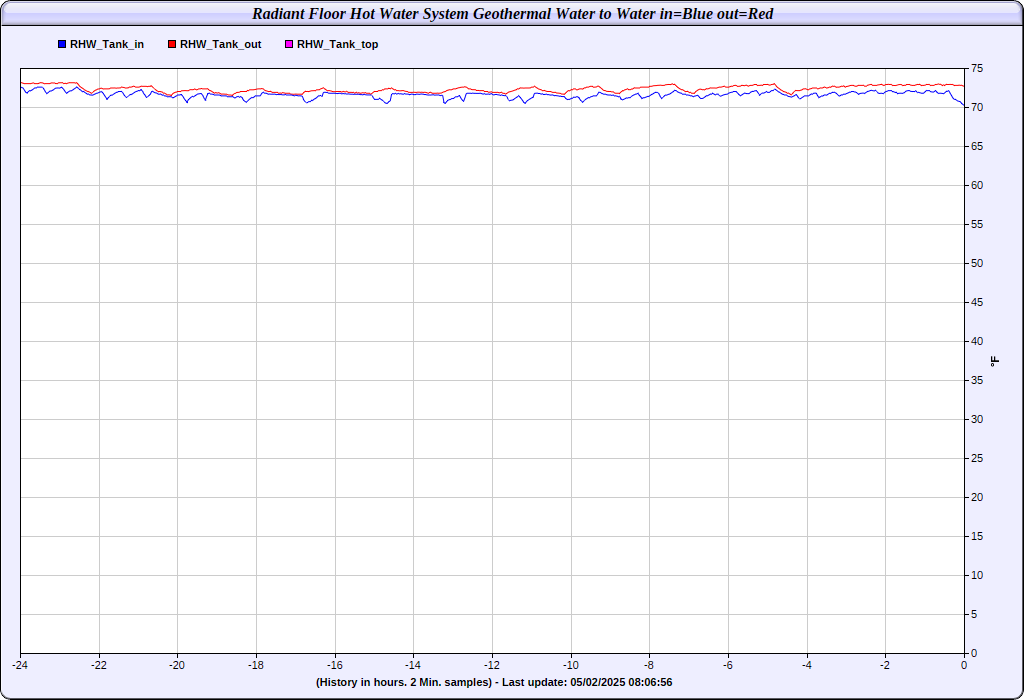The width and height of the screenshot is (1024, 700).
Task: Click the 10 degree y-axis value
Action: 977,575
